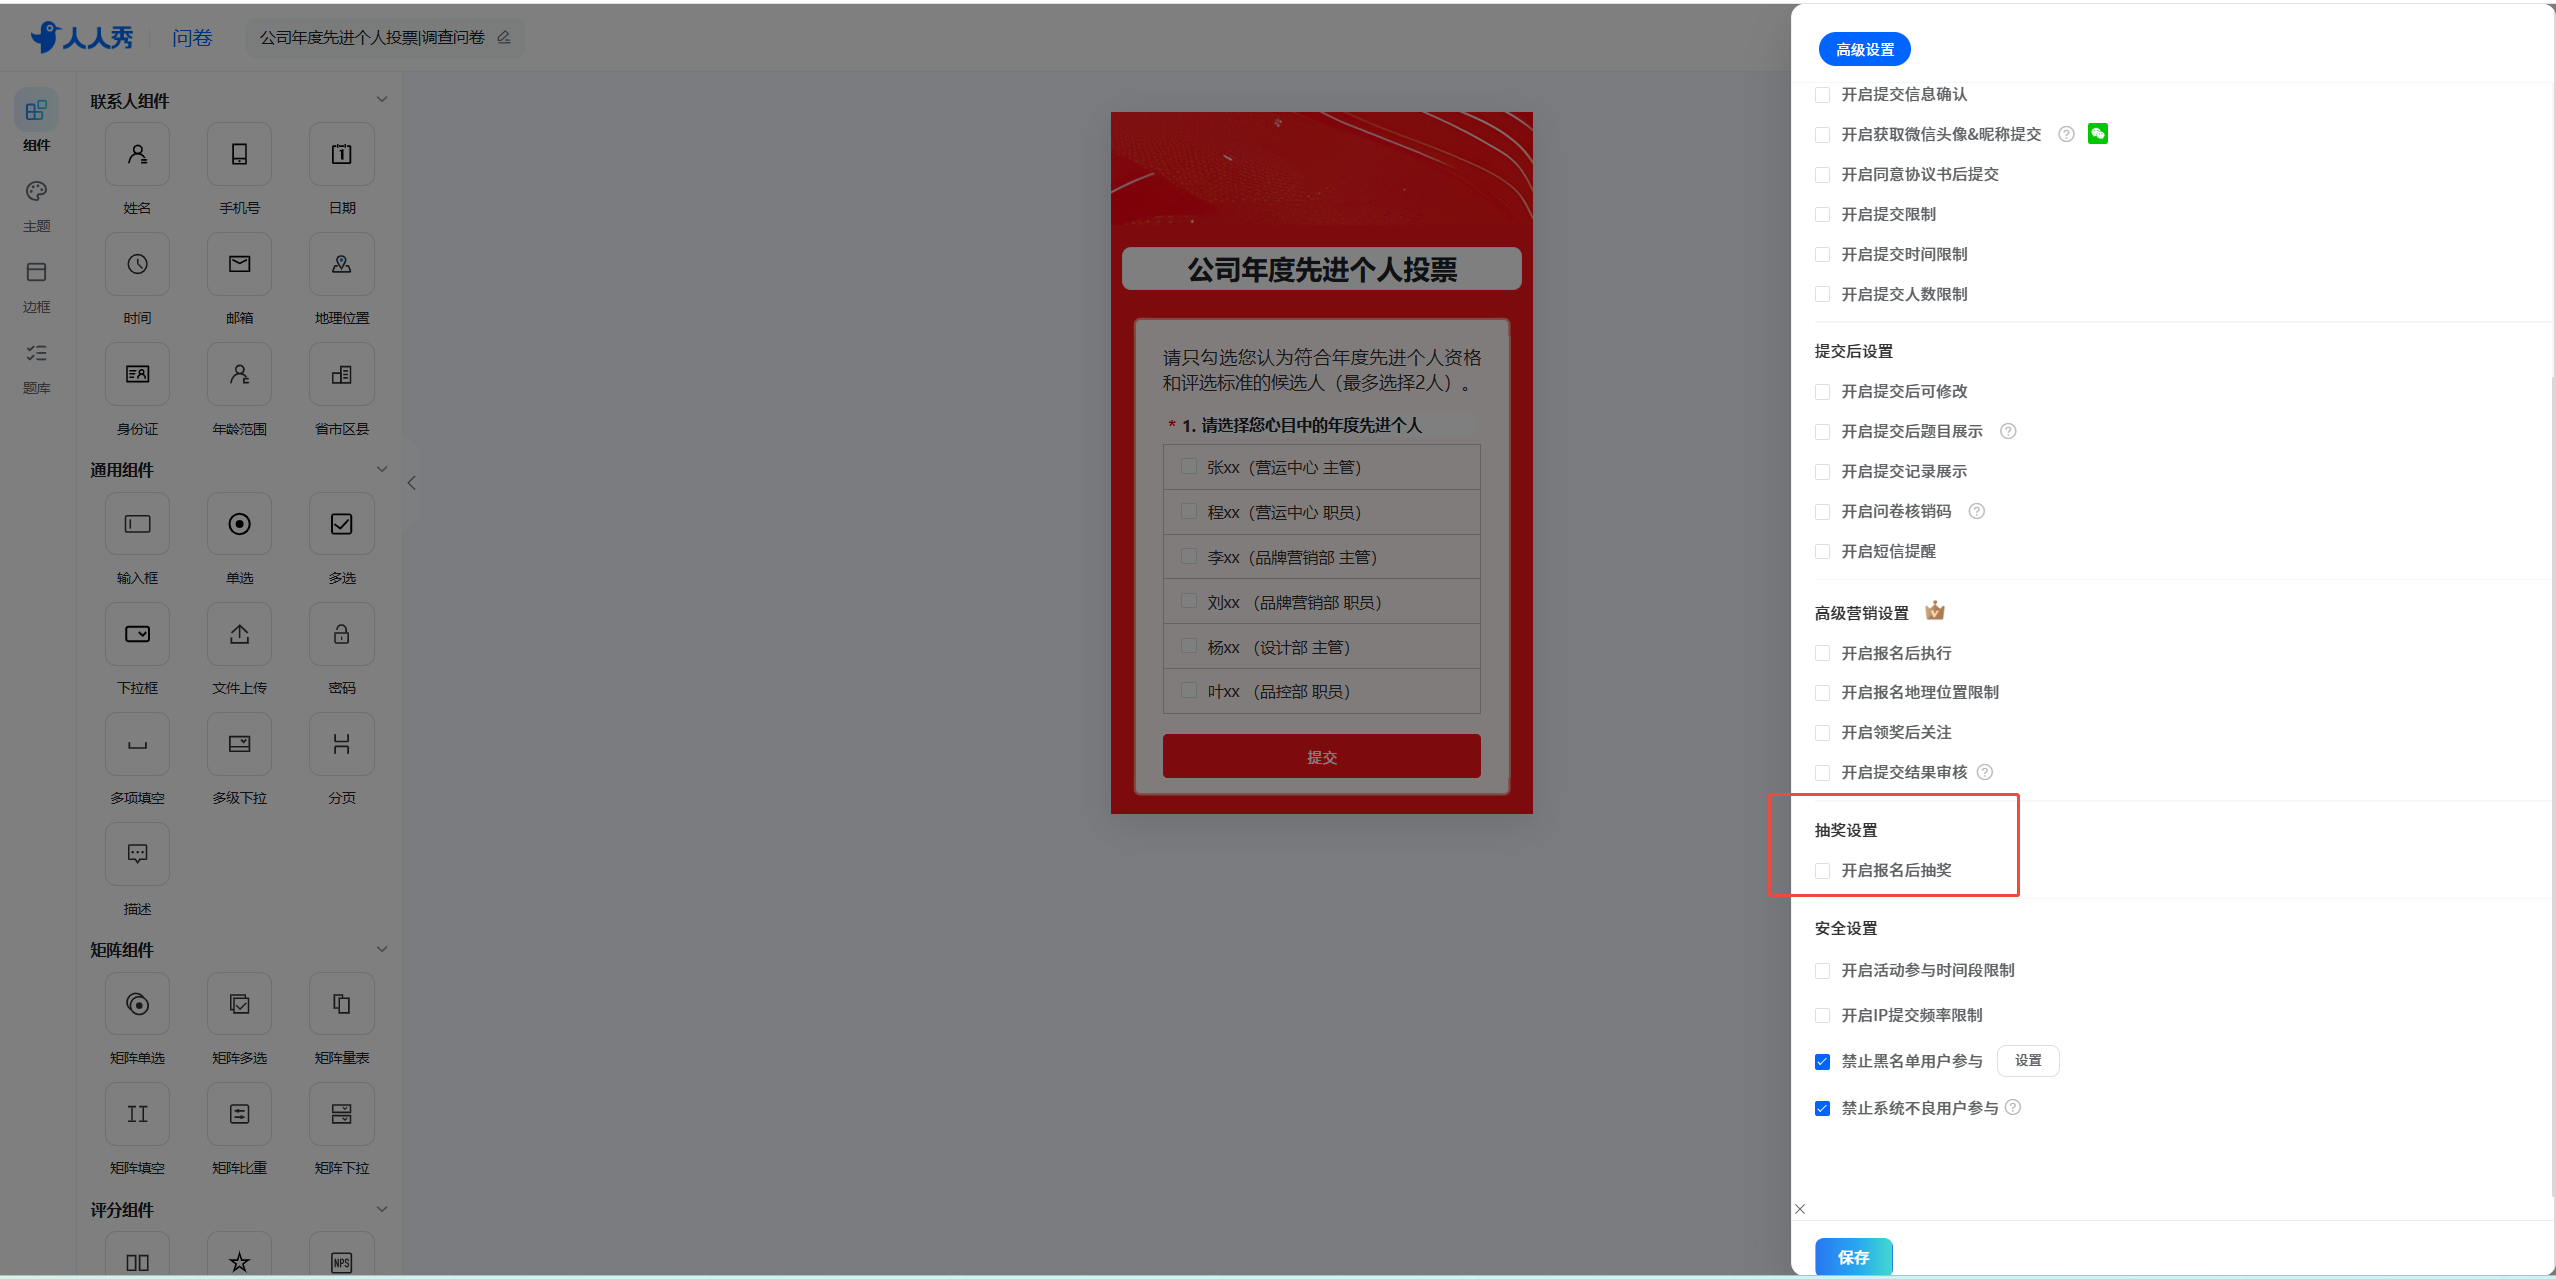This screenshot has height=1279, width=2556.
Task: Open help for 开启提交结果审核
Action: pos(1985,772)
